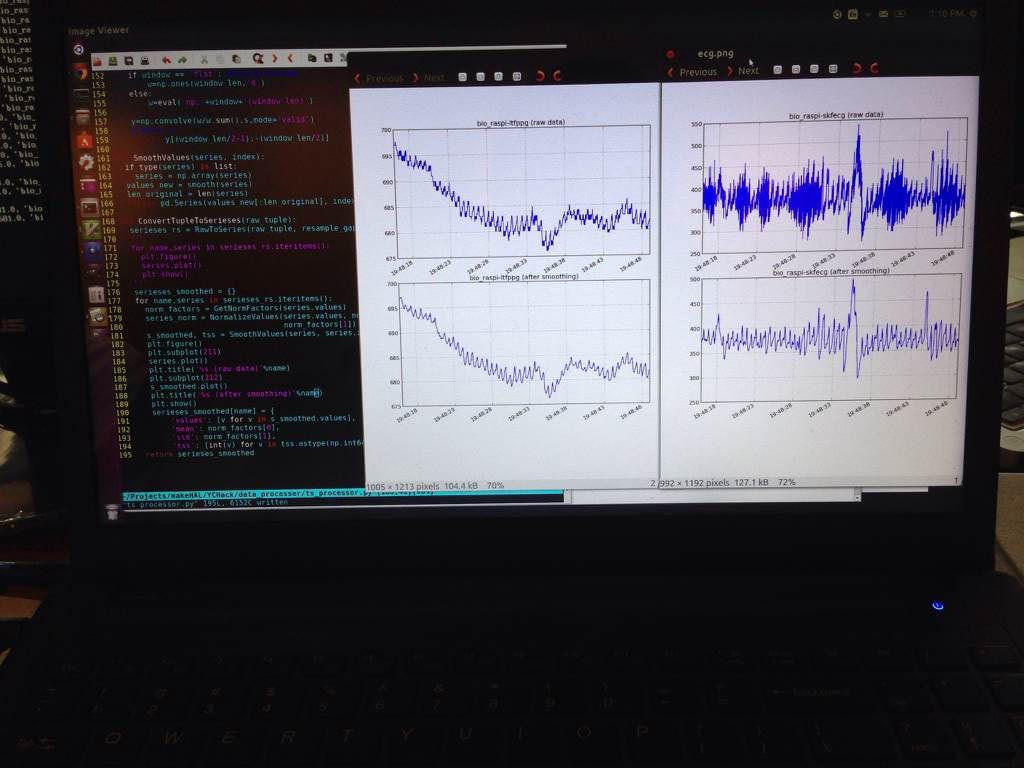The image size is (1024, 768).
Task: Click Normal Size in left image viewer toolbar
Action: click(498, 76)
